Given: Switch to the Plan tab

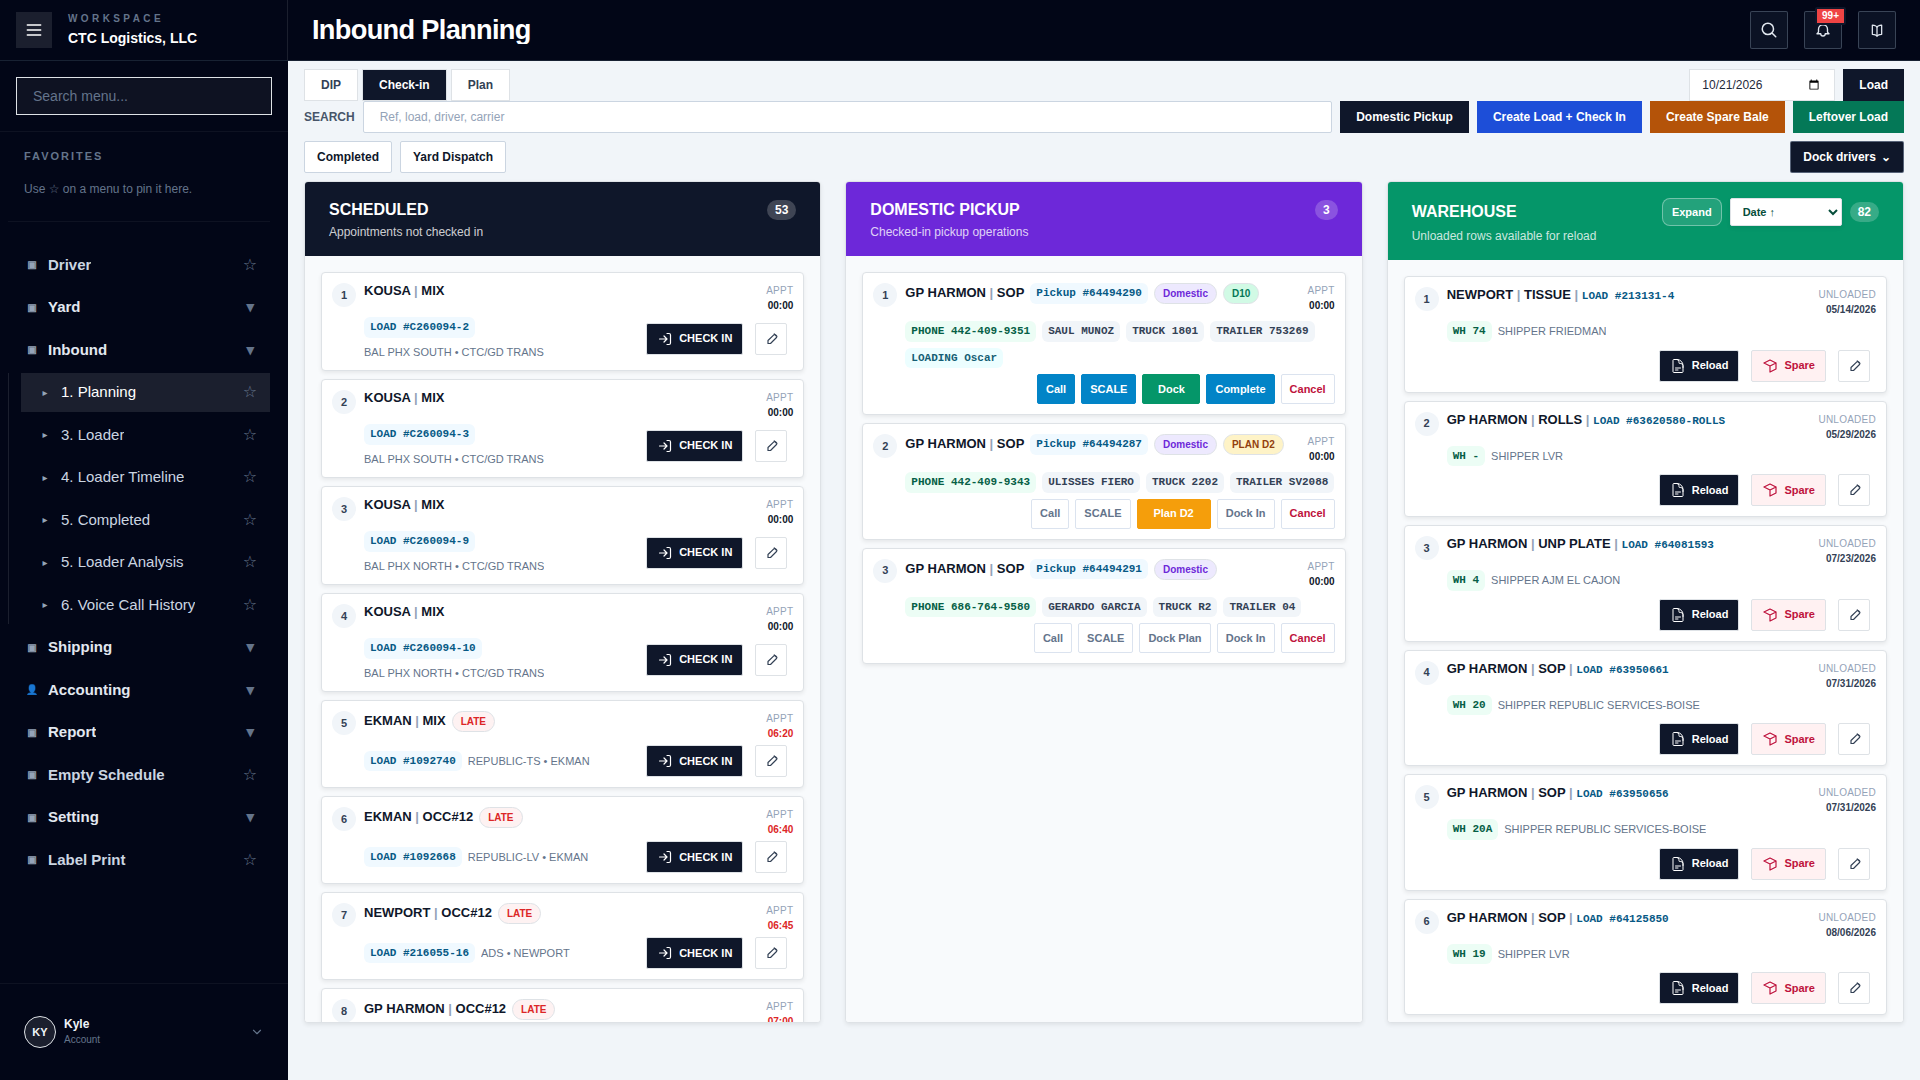Looking at the screenshot, I should click(480, 85).
